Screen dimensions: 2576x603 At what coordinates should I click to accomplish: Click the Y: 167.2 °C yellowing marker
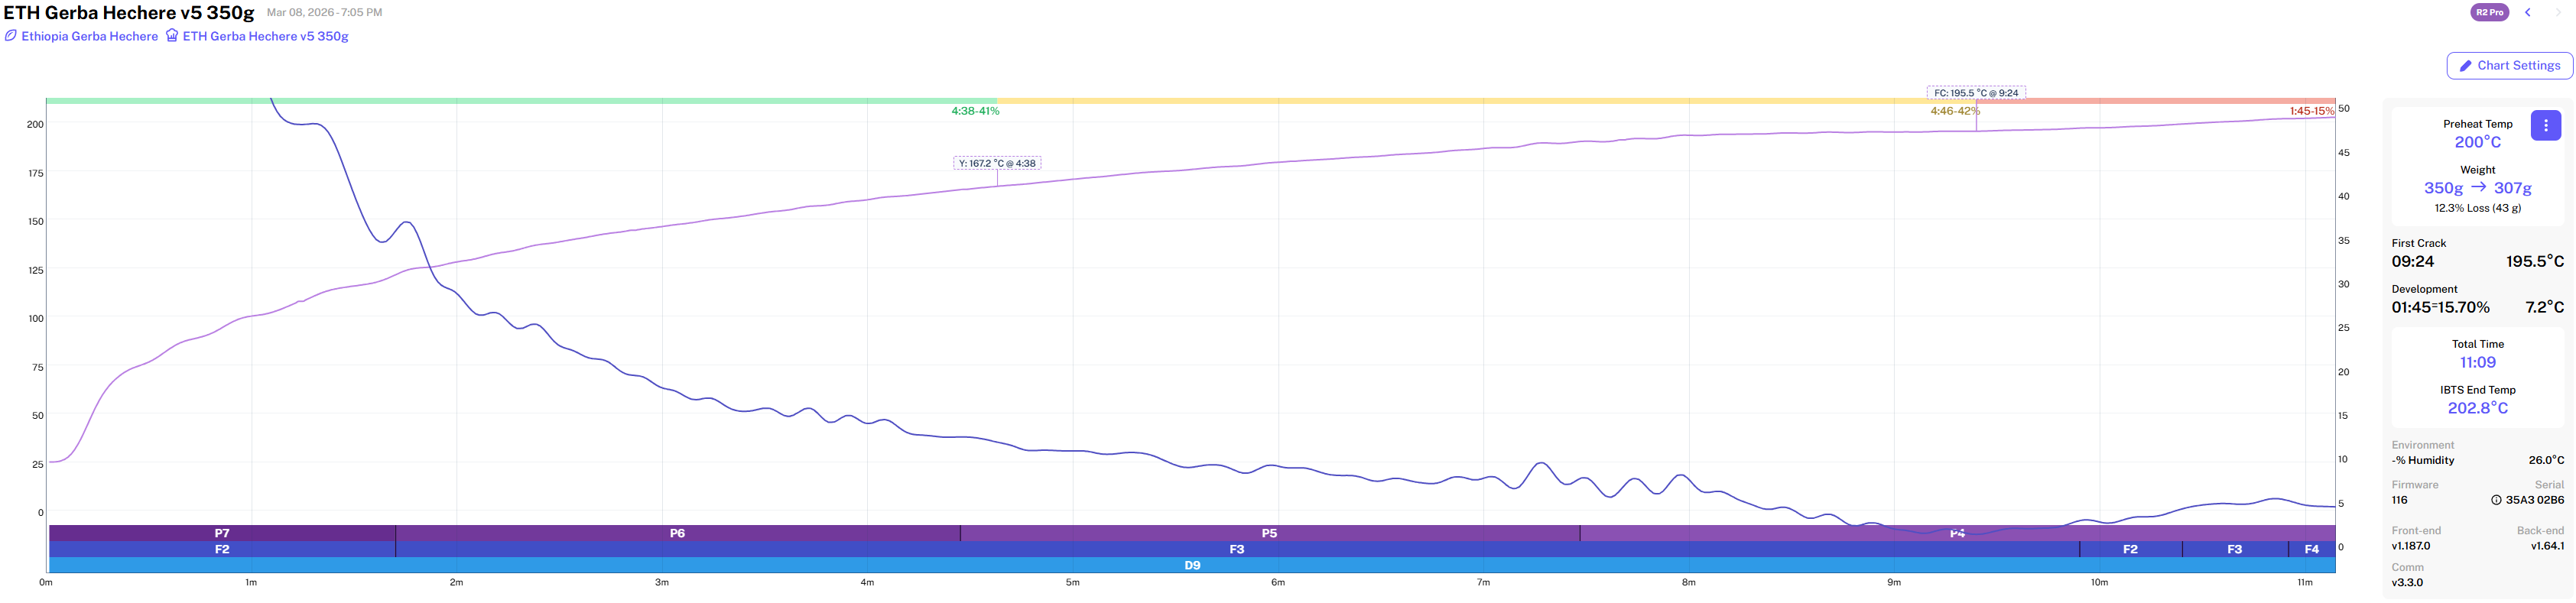[x=996, y=163]
